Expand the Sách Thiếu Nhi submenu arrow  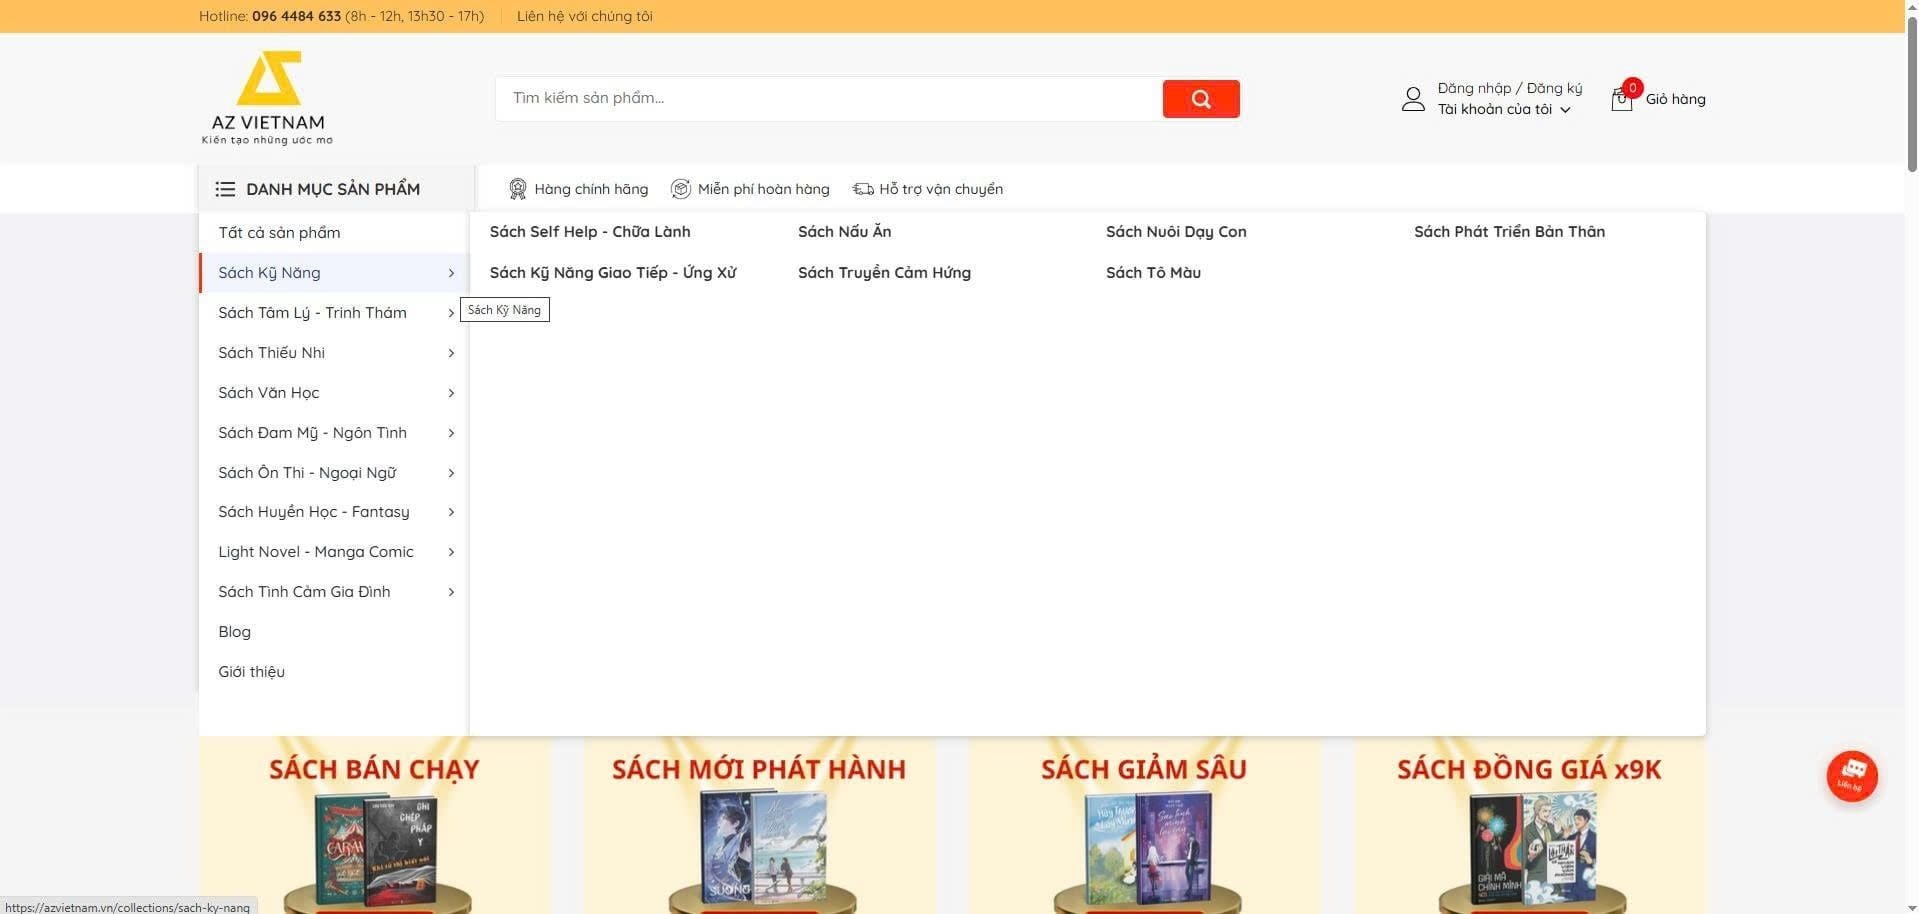click(451, 353)
